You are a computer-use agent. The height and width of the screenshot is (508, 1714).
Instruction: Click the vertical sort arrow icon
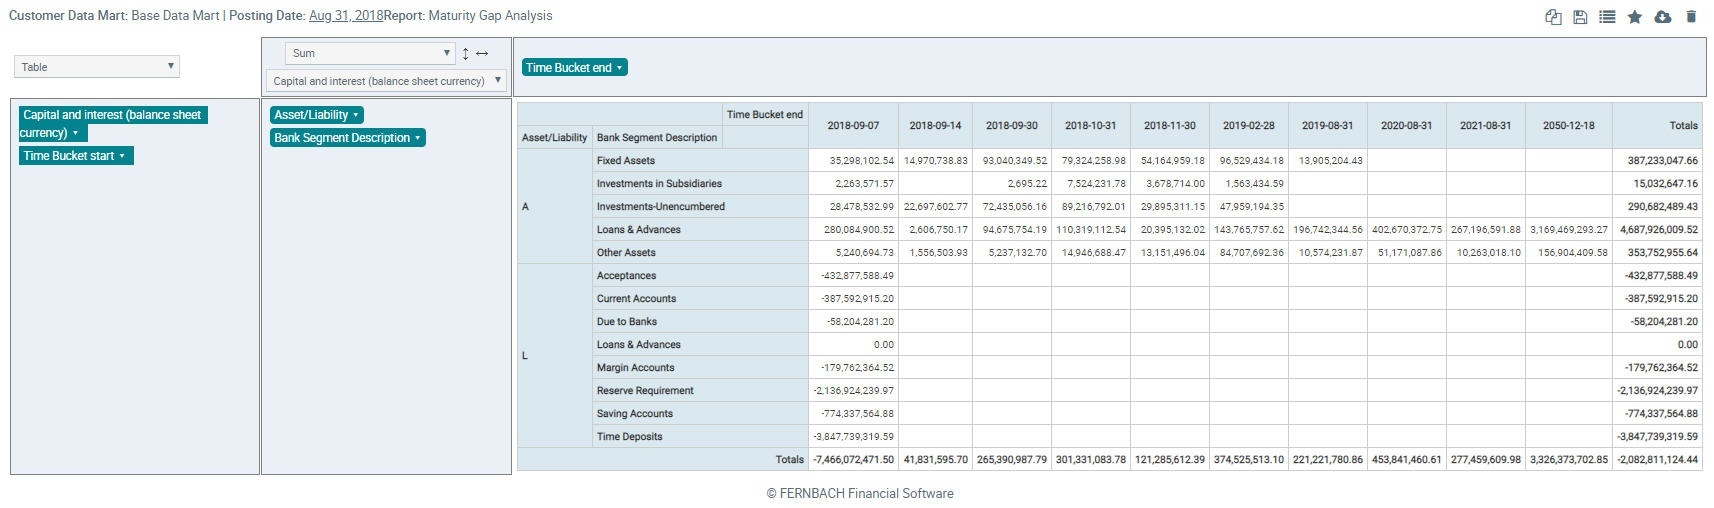[465, 54]
